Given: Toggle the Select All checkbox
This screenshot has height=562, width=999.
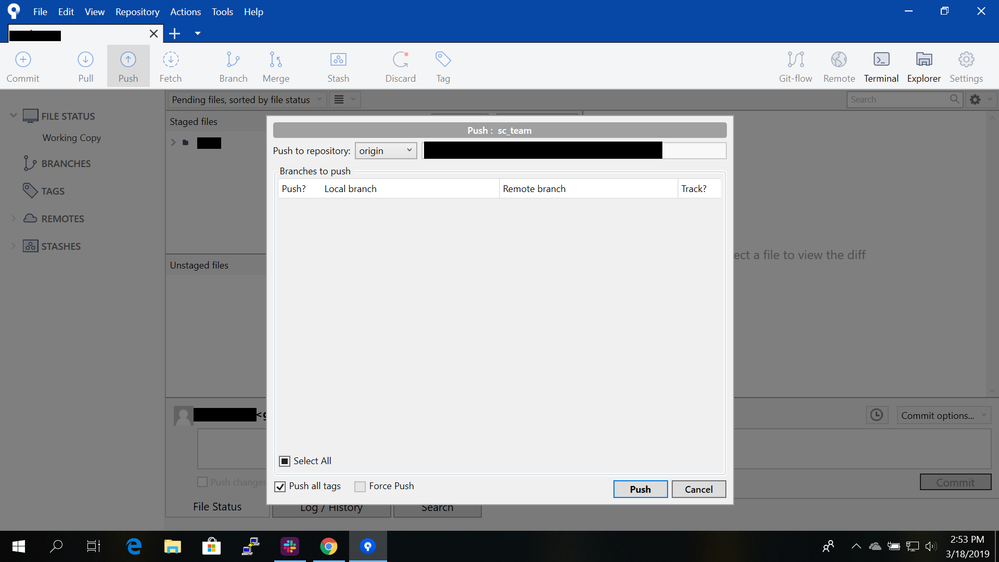Looking at the screenshot, I should tap(285, 461).
